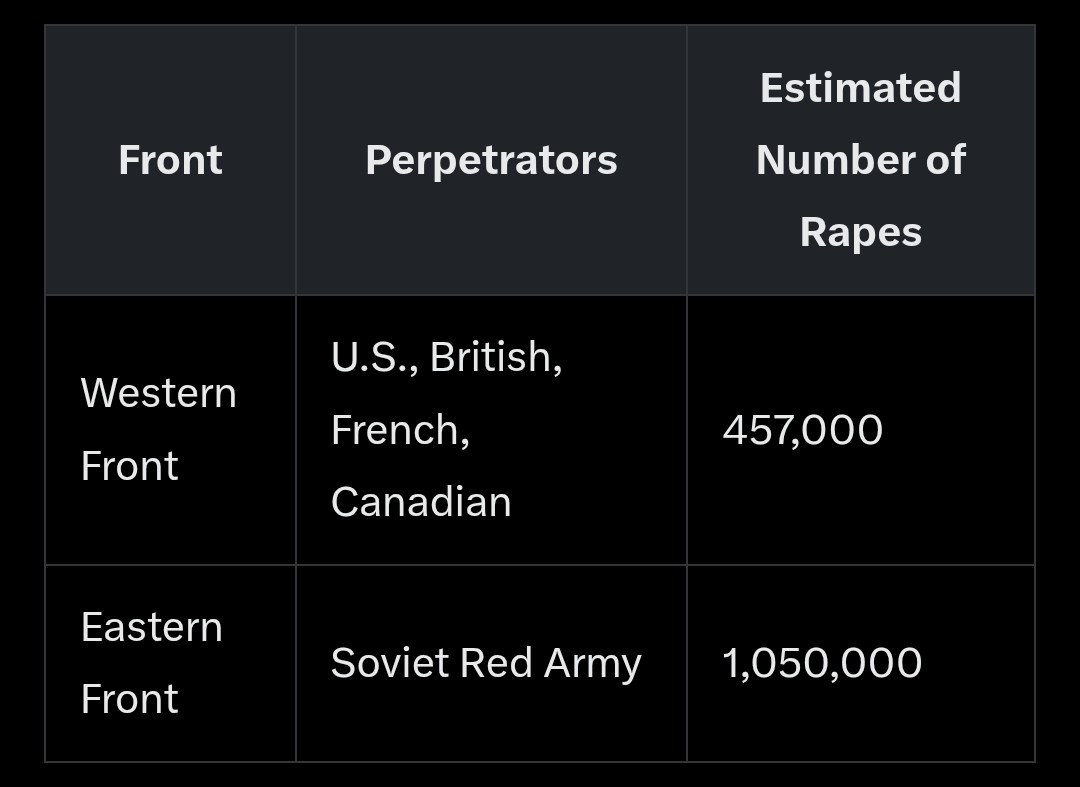
Task: Select the Western Front cell
Action: tap(170, 430)
